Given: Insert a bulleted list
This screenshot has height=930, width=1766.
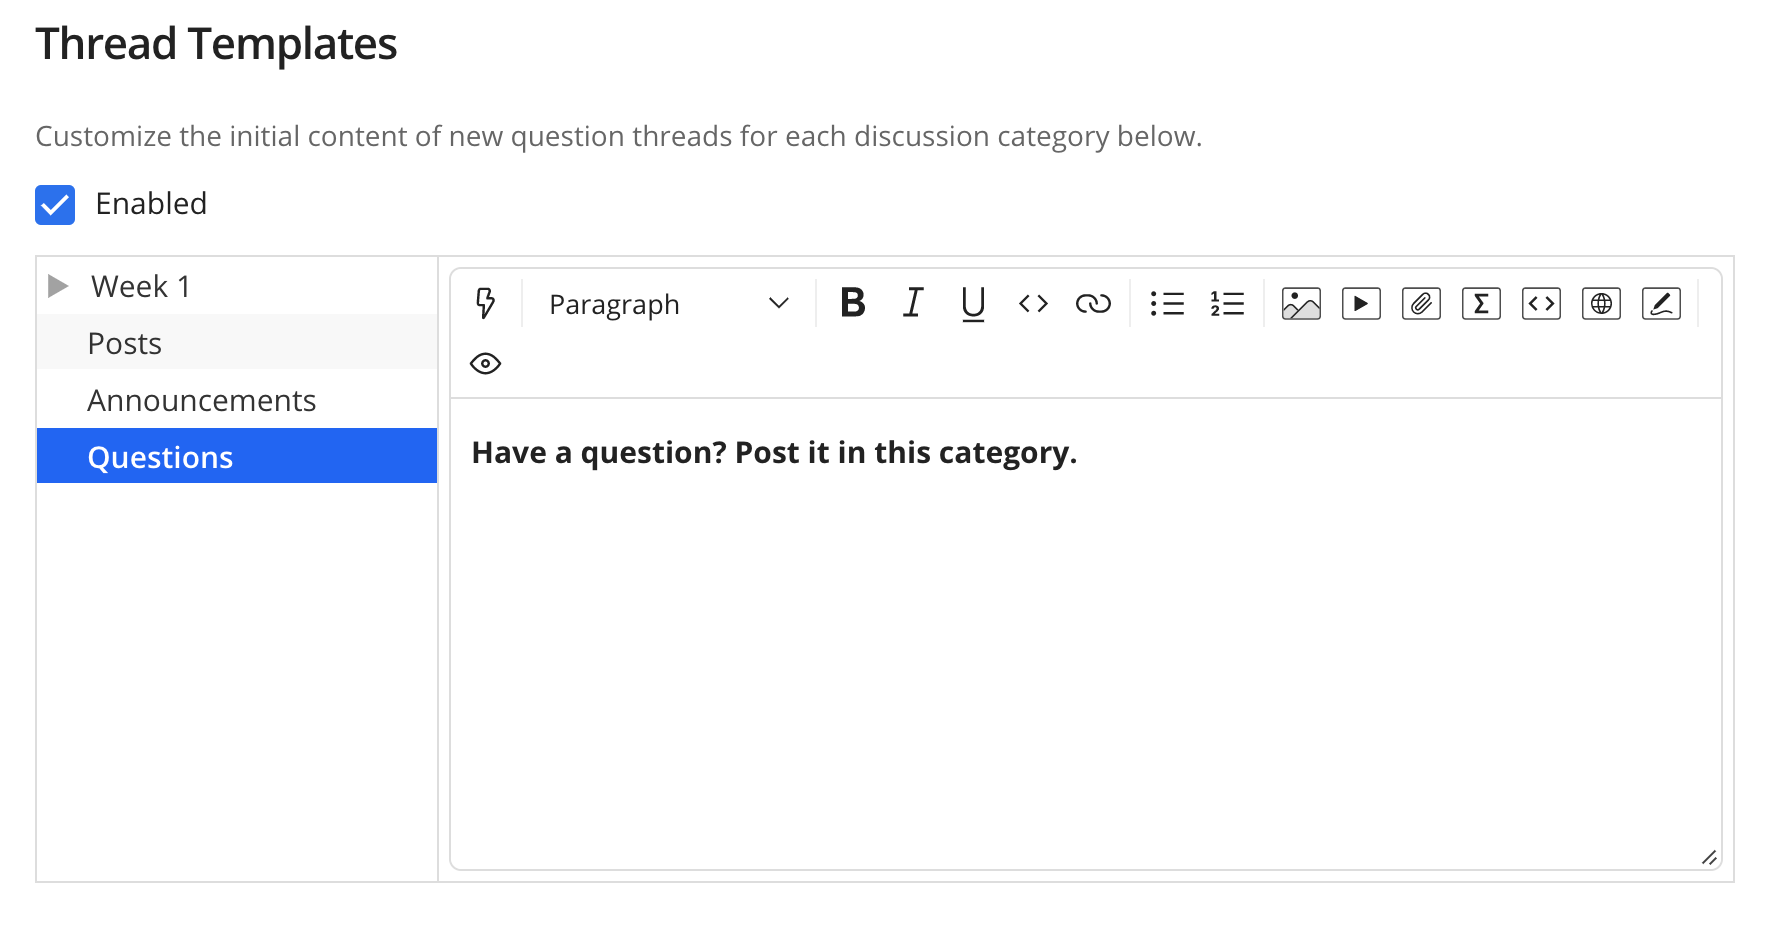Looking at the screenshot, I should [1167, 303].
